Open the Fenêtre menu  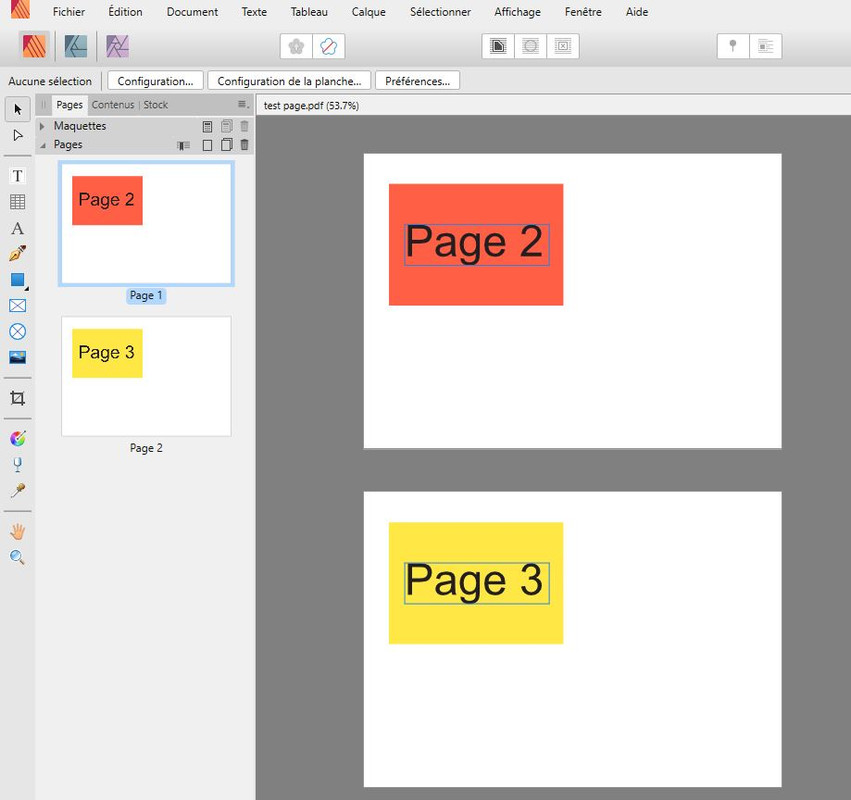pos(583,11)
